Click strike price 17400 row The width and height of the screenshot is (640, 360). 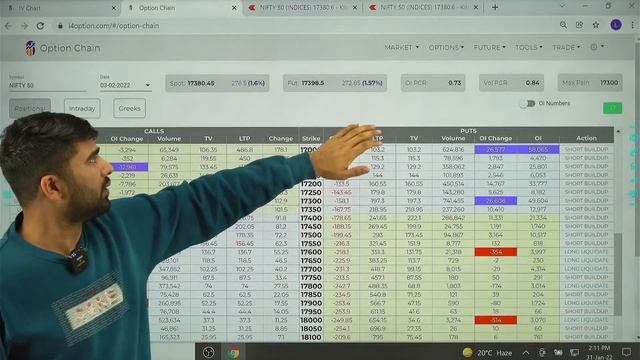coord(311,218)
